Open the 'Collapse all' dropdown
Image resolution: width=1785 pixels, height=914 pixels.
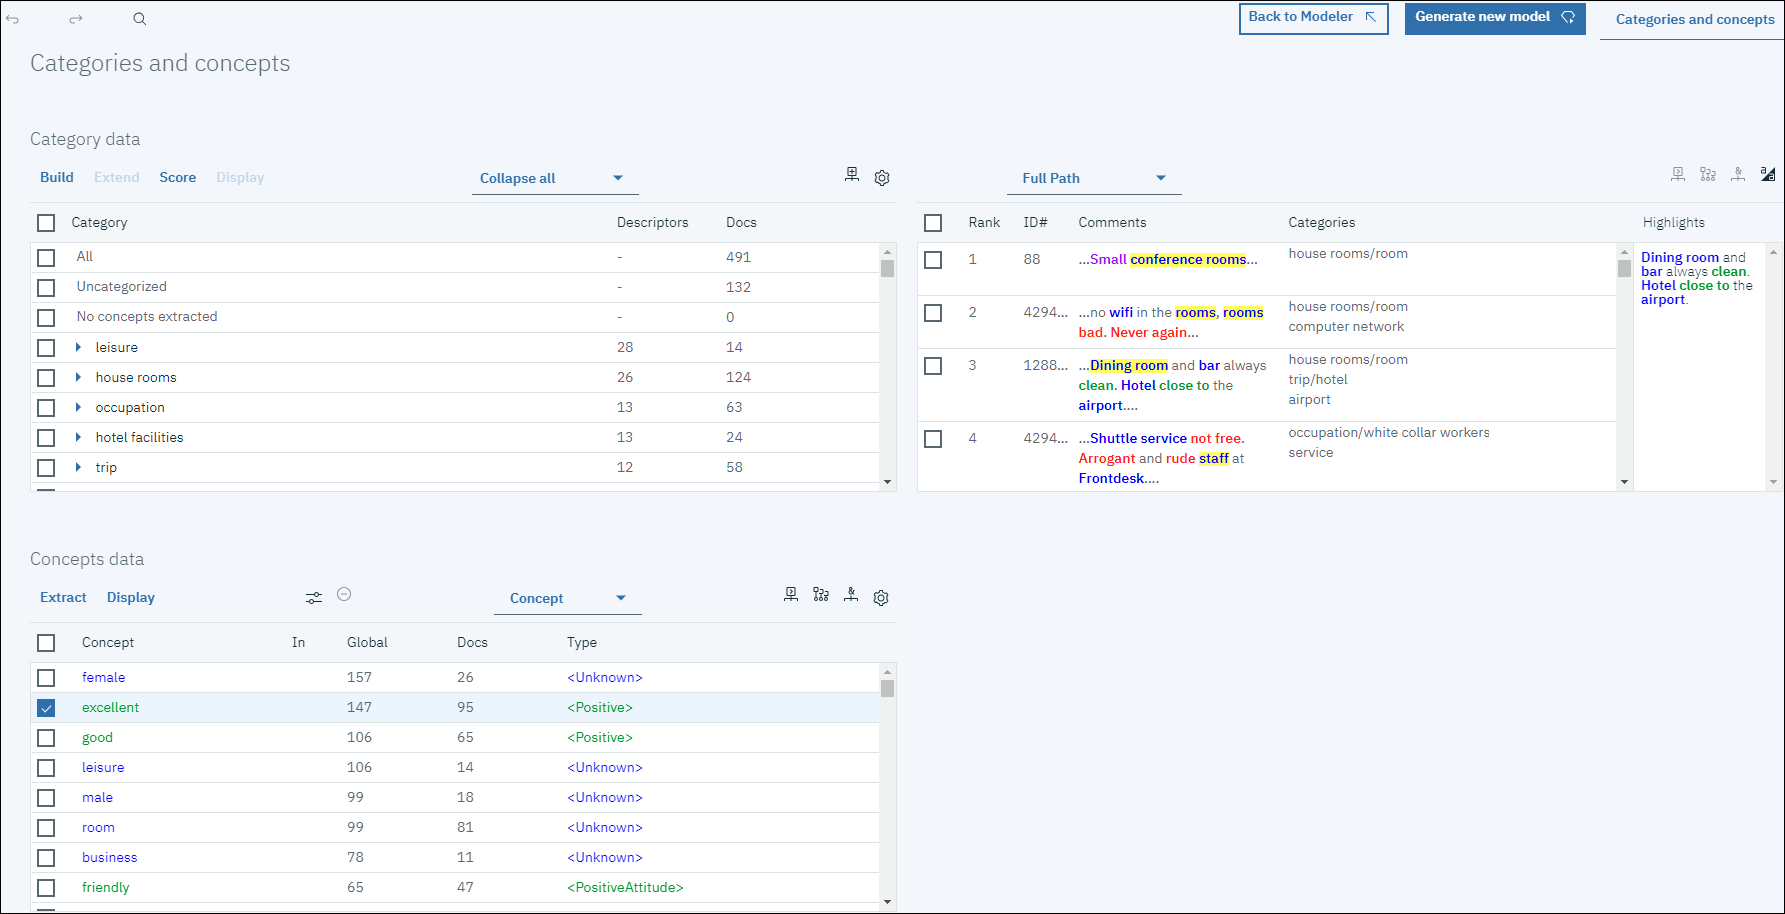[554, 178]
